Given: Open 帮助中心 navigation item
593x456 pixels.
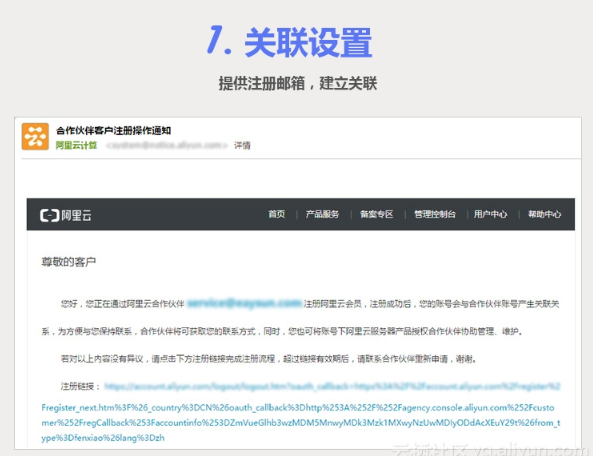Looking at the screenshot, I should point(545,214).
